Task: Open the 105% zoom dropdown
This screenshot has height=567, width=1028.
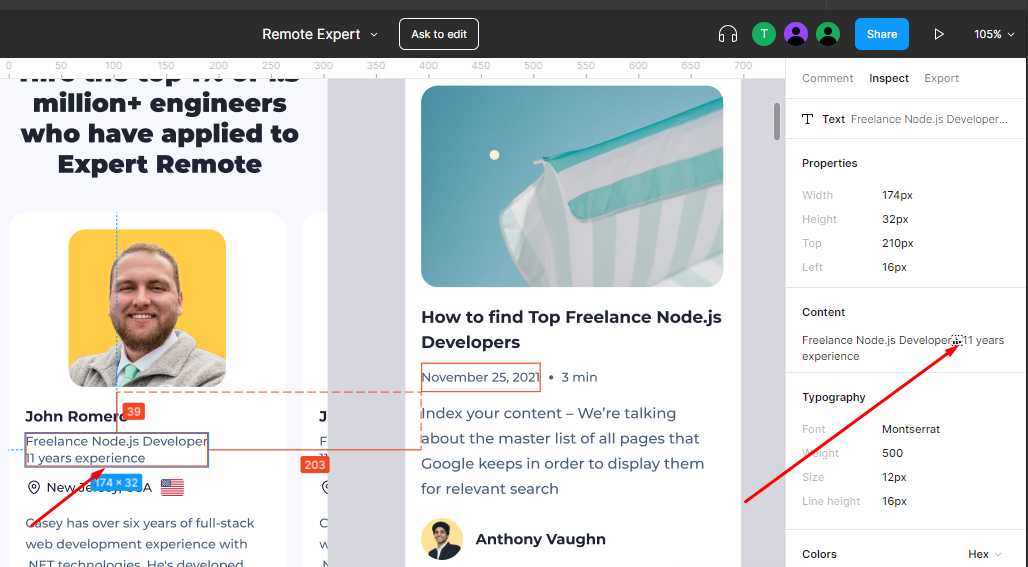Action: (994, 34)
